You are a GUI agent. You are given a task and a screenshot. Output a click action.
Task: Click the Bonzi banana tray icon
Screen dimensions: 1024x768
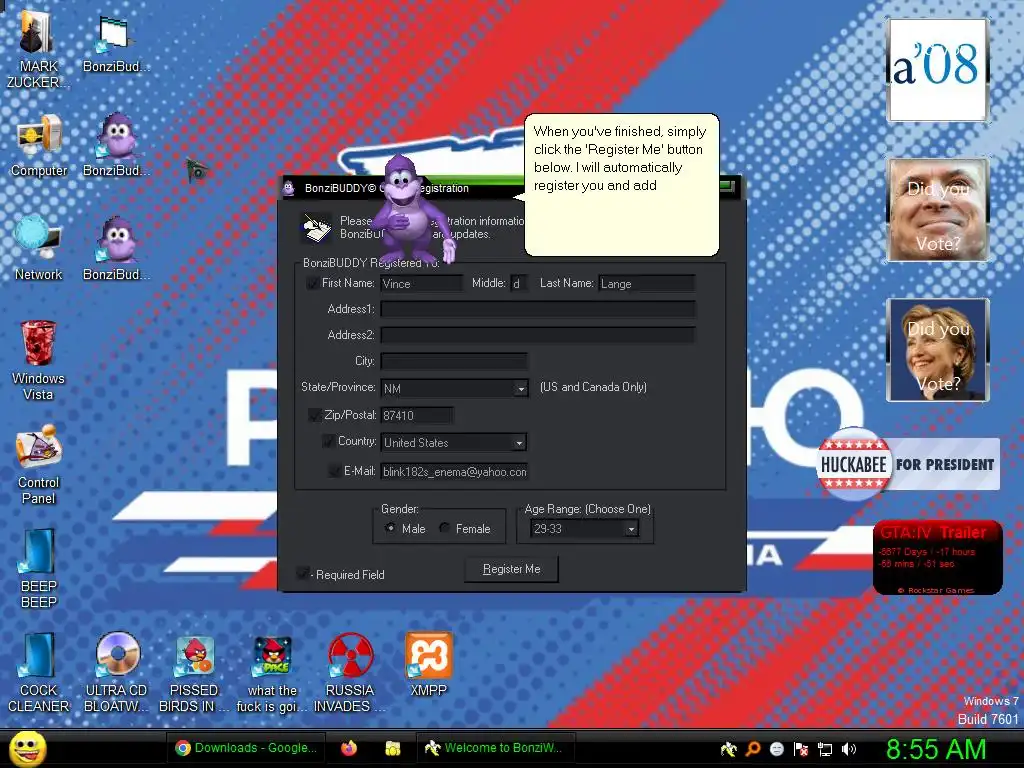pyautogui.click(x=728, y=749)
